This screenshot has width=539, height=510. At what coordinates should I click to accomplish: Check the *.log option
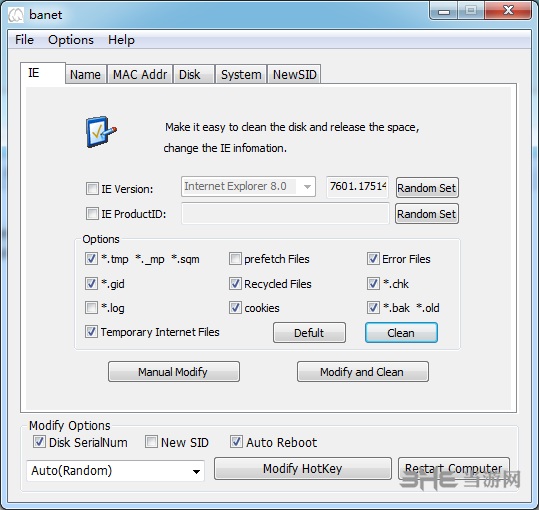(91, 307)
